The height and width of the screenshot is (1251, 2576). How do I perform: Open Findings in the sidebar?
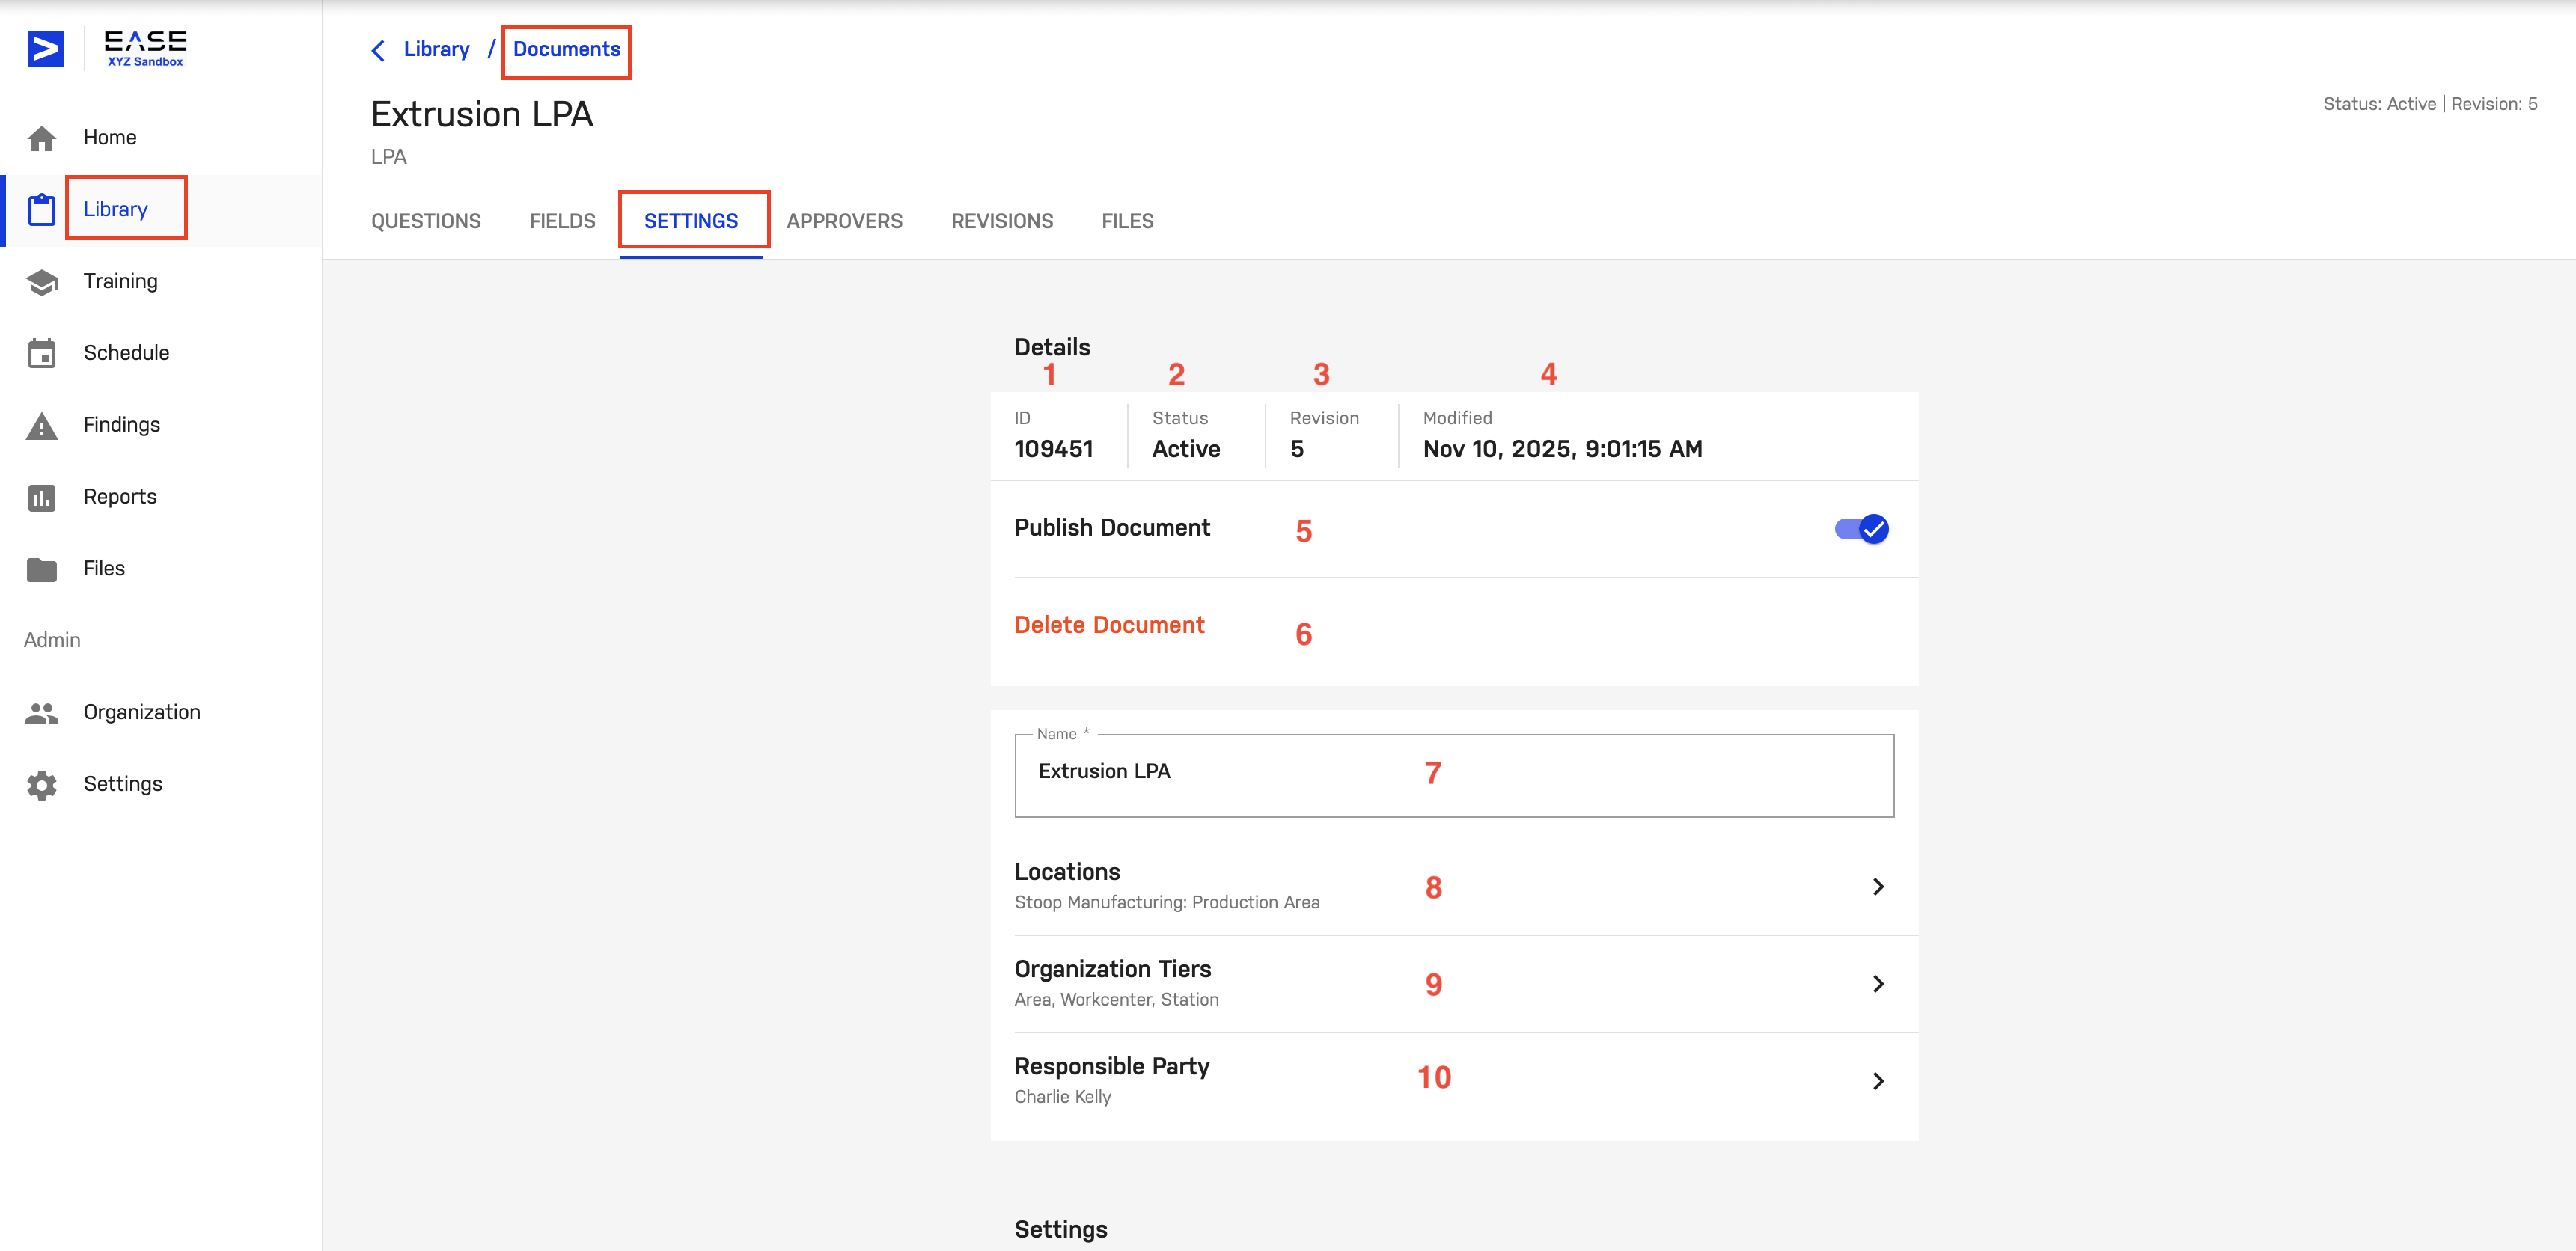[122, 425]
